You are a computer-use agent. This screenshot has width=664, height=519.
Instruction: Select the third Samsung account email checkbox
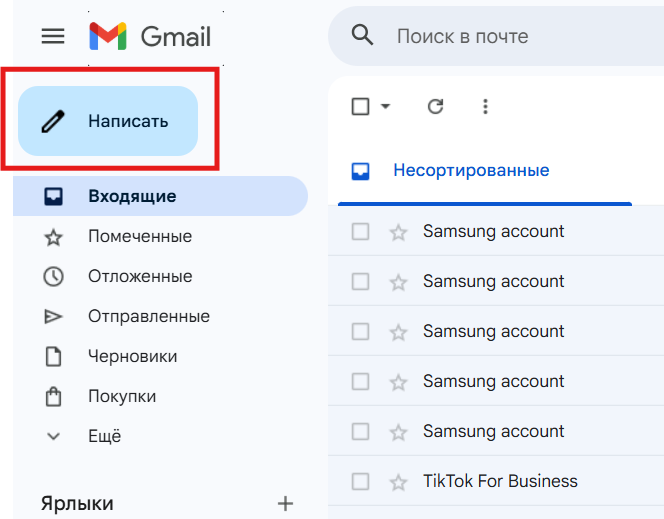(x=360, y=331)
